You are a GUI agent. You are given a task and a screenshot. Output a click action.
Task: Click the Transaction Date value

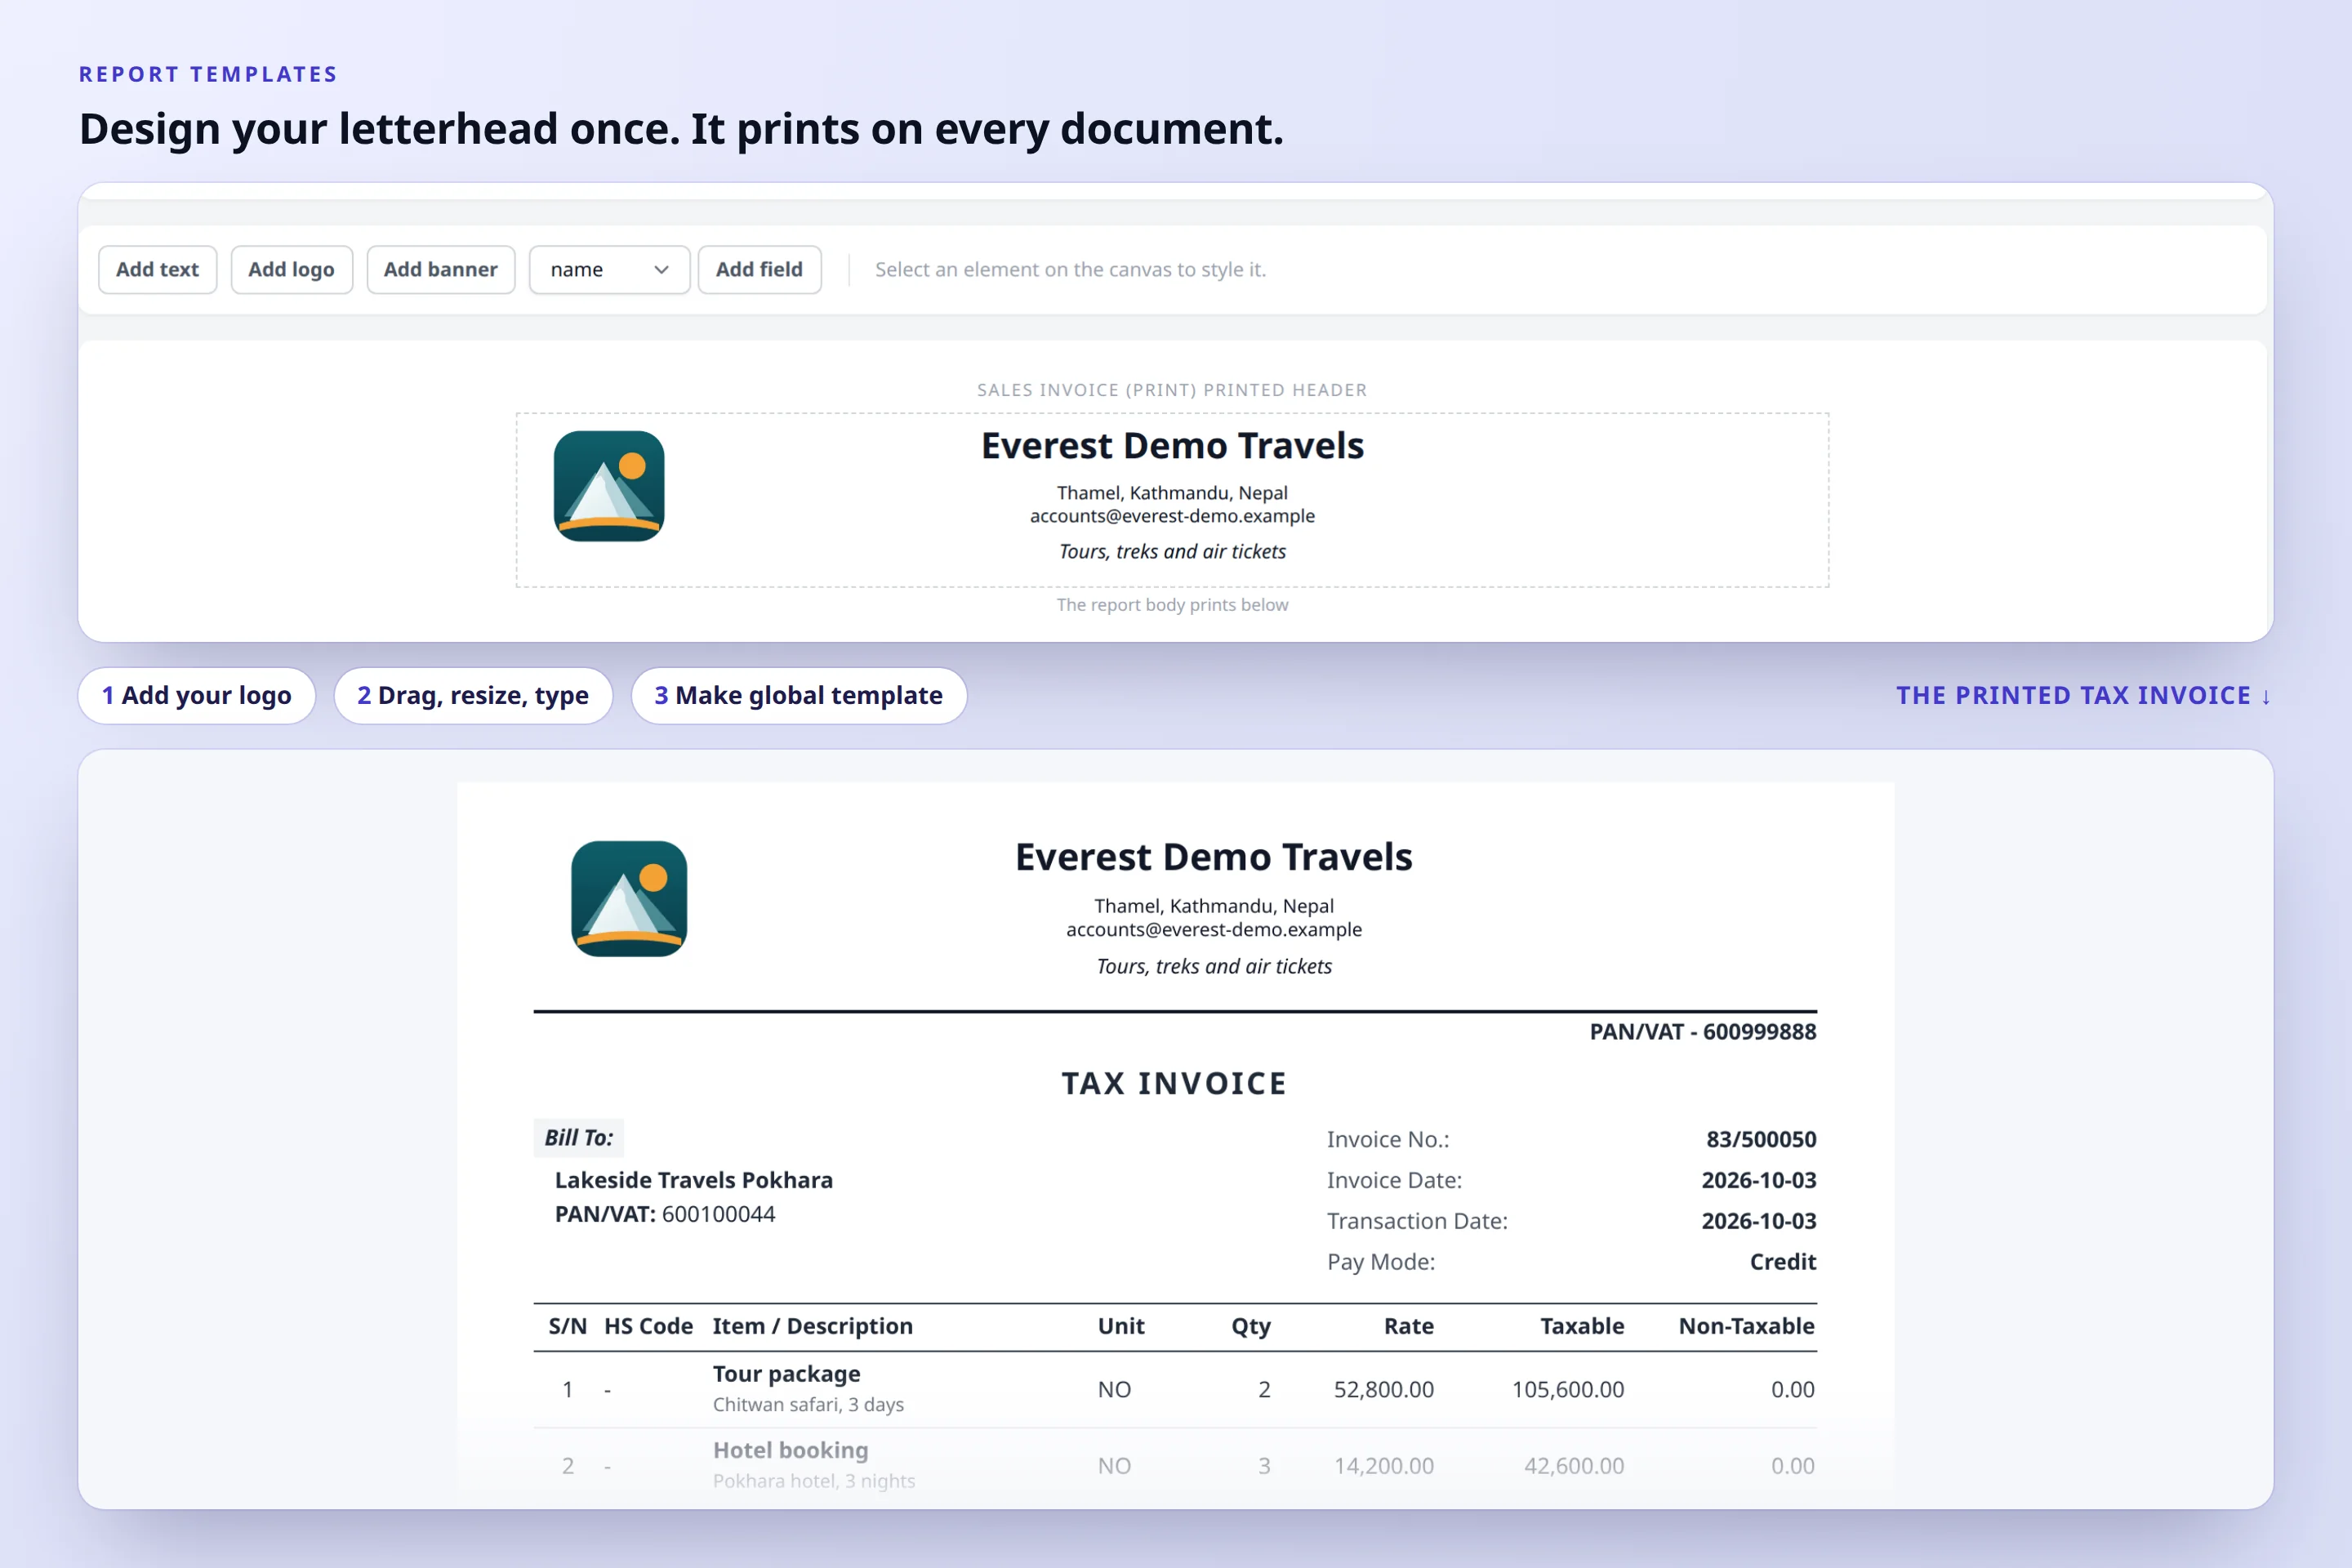point(1759,1221)
